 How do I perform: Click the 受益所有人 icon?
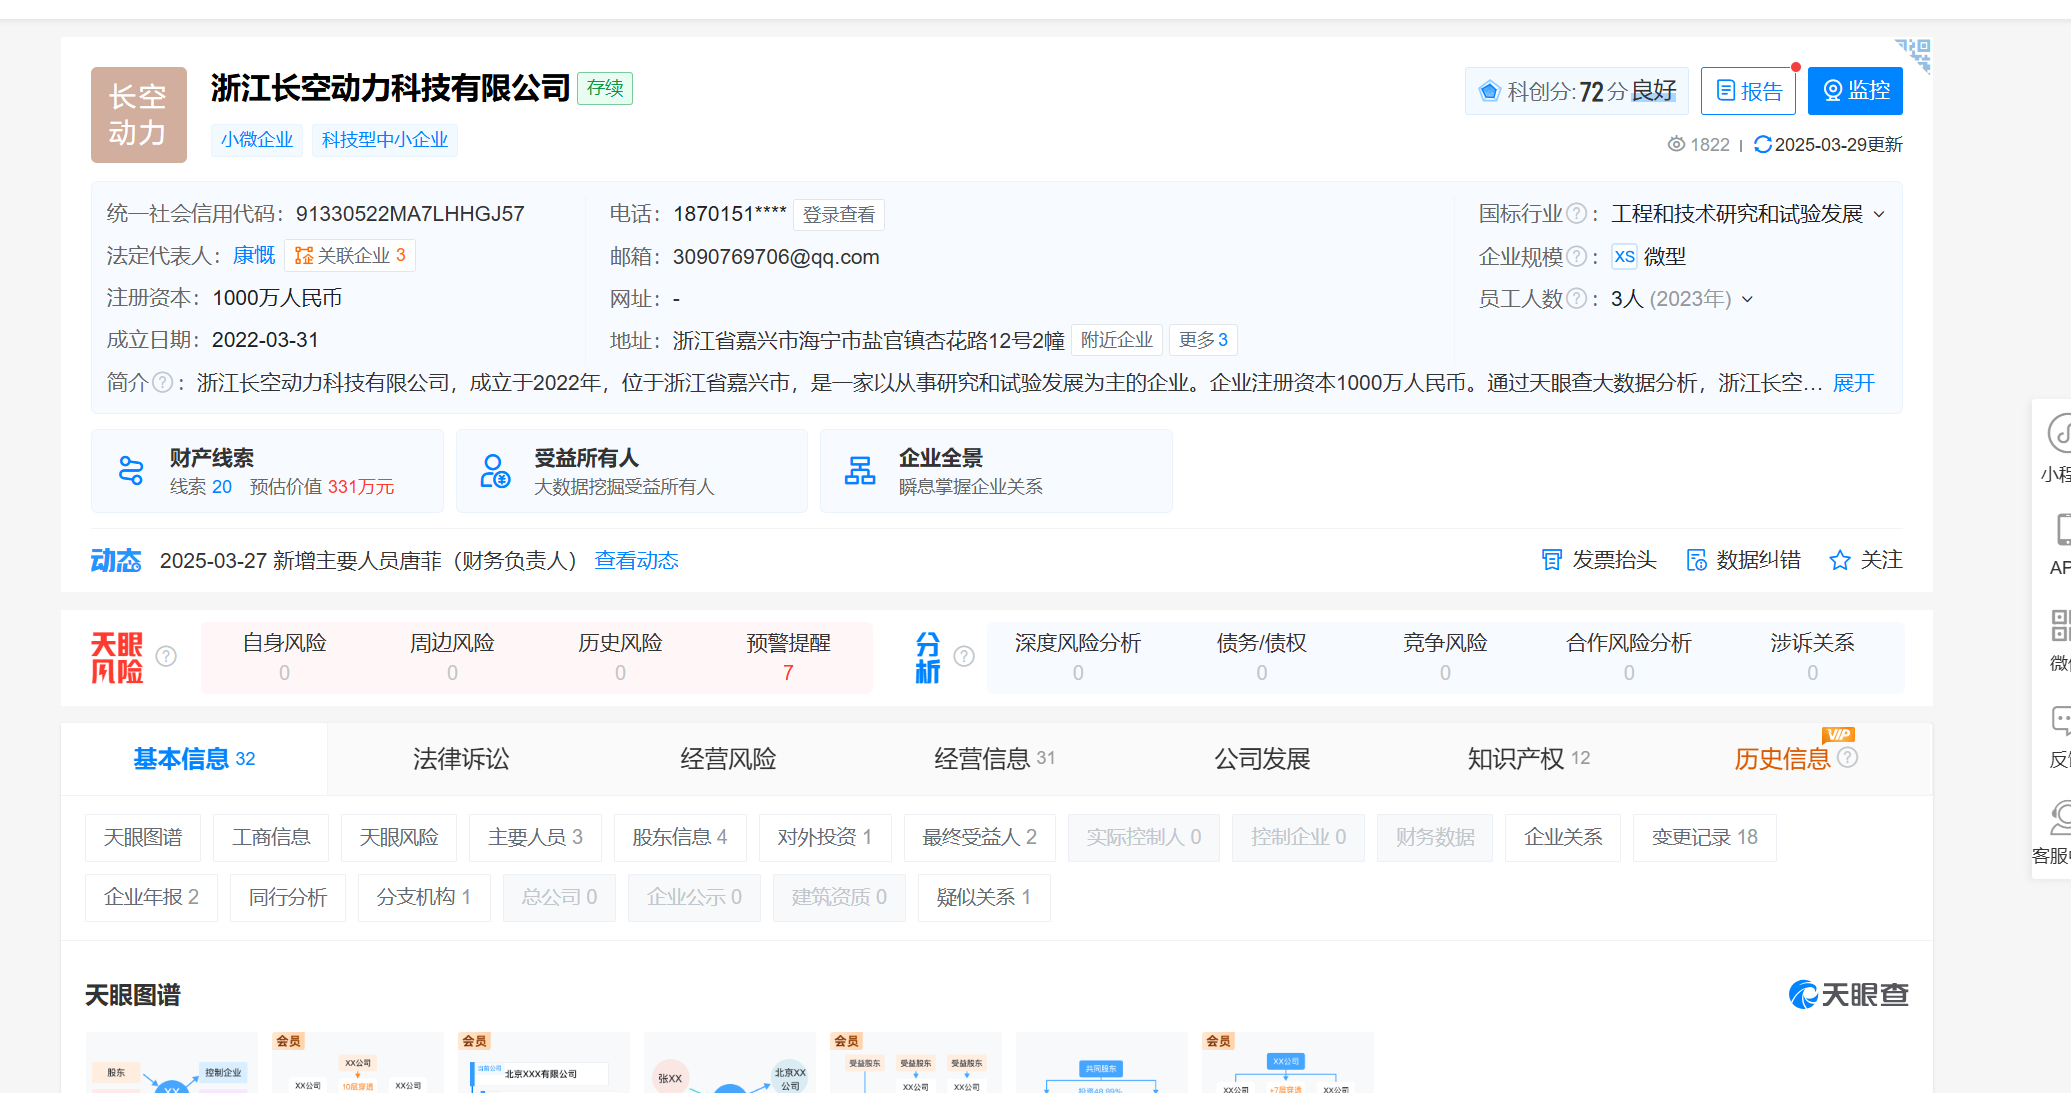[495, 471]
